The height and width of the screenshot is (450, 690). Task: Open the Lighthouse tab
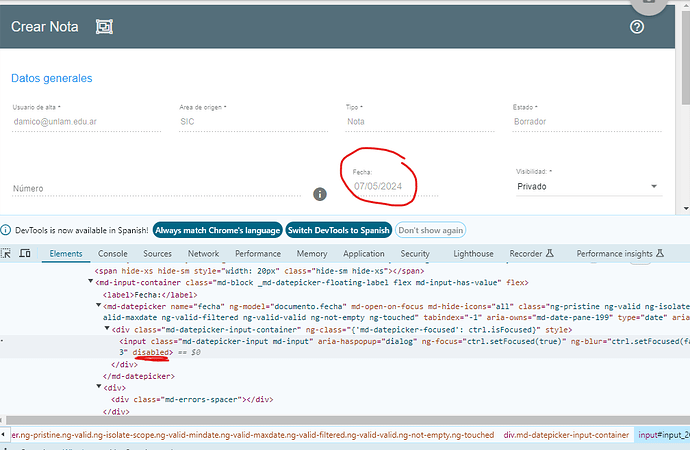click(473, 254)
